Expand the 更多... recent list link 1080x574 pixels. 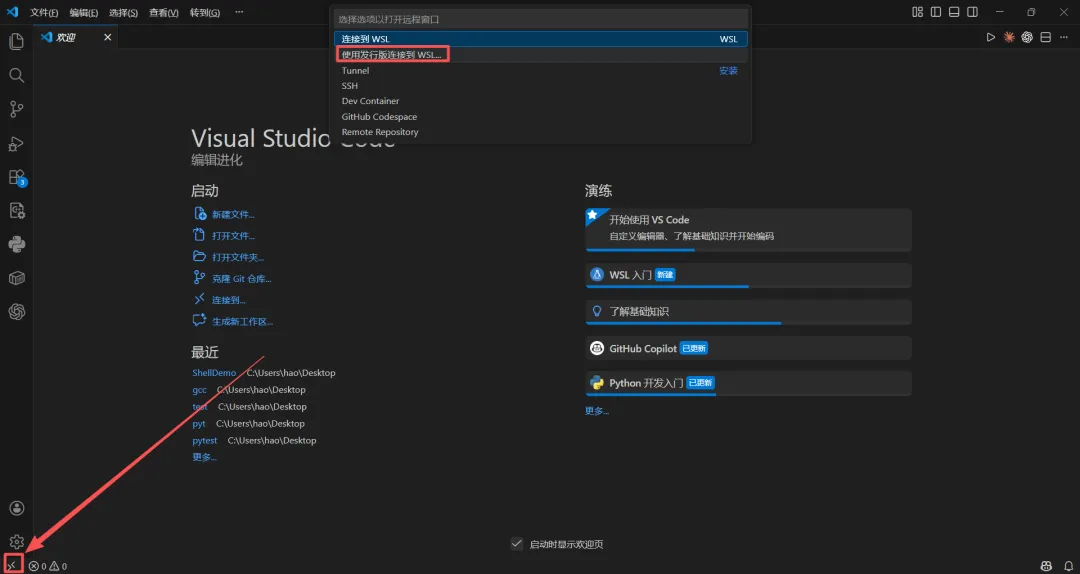pyautogui.click(x=204, y=457)
